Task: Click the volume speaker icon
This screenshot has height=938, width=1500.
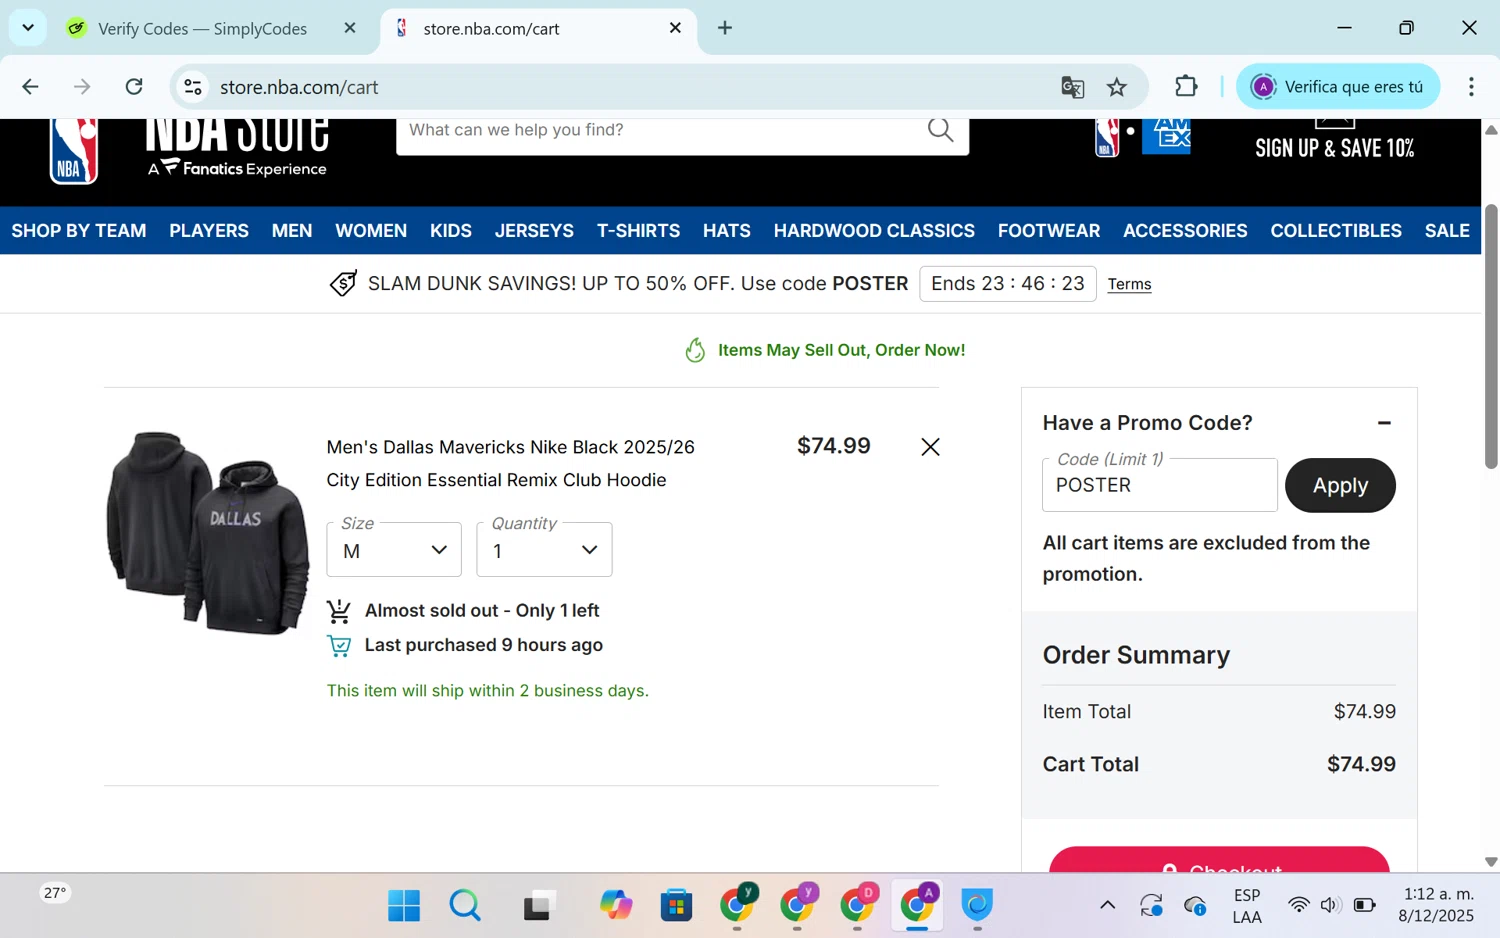Action: (1329, 905)
